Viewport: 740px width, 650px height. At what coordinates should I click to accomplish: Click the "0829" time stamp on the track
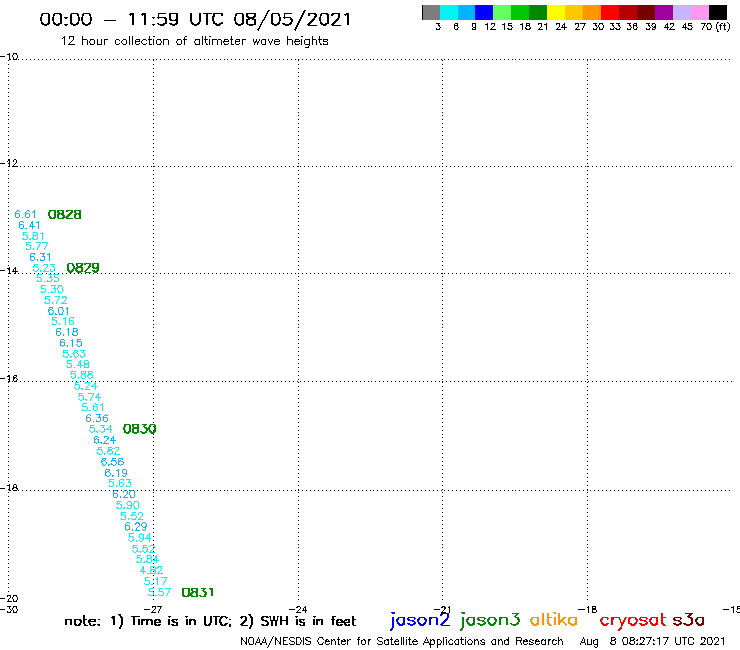pyautogui.click(x=83, y=268)
